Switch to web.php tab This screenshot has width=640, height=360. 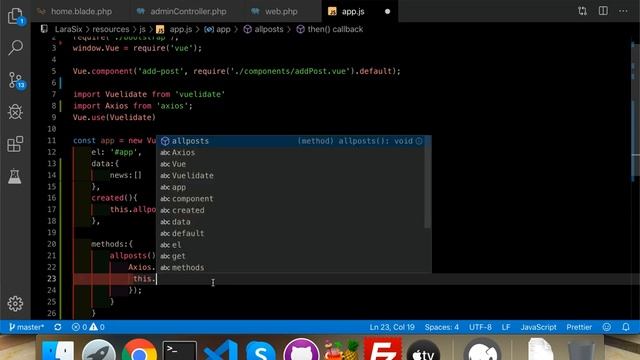coord(281,11)
